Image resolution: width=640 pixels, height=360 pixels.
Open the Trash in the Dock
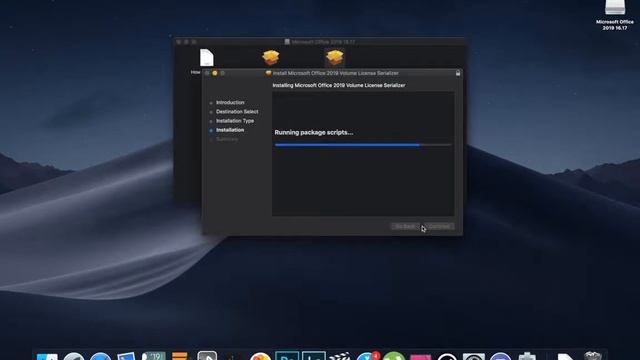coord(593,356)
